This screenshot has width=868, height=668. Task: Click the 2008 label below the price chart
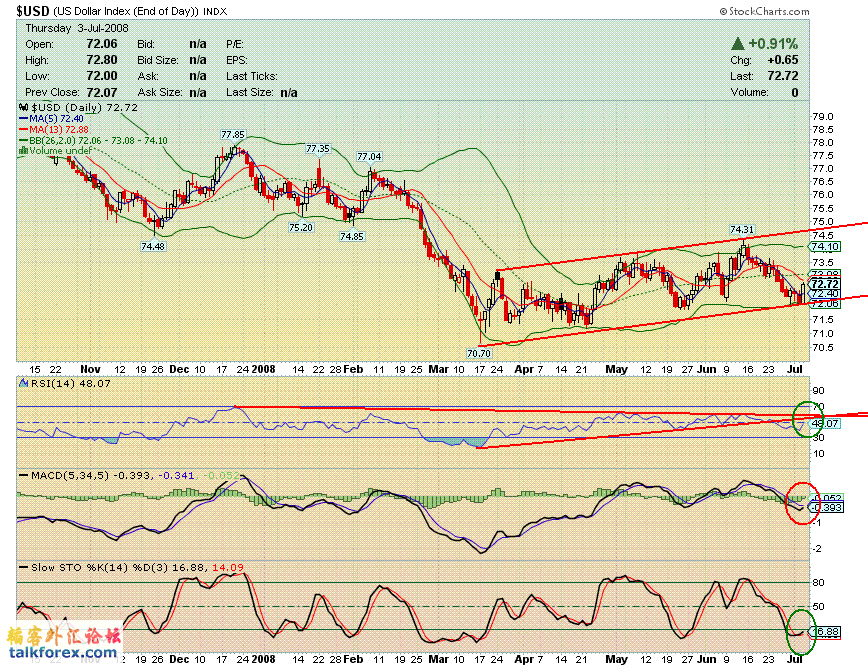pos(264,369)
